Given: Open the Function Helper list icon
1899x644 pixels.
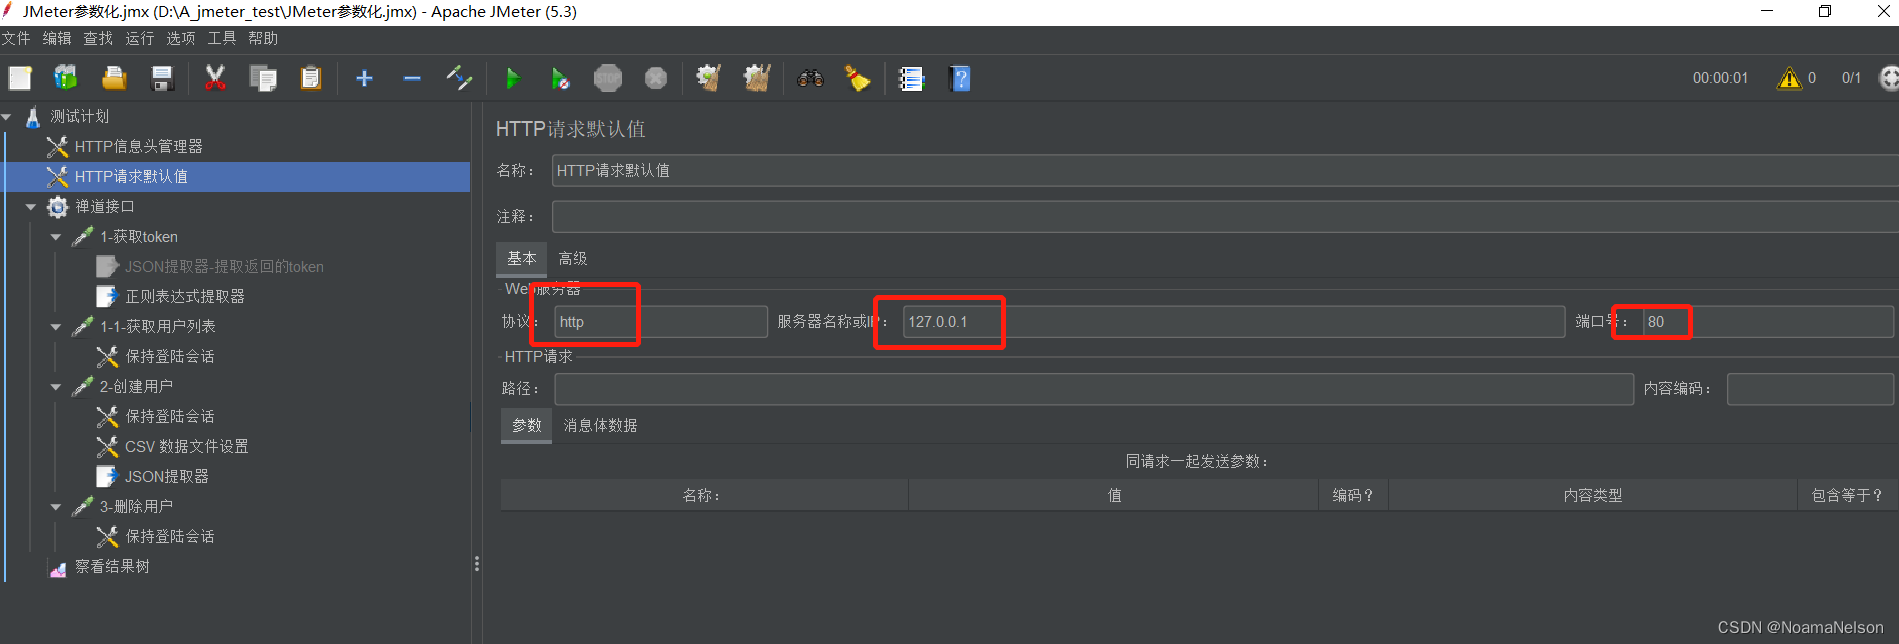Looking at the screenshot, I should (911, 78).
